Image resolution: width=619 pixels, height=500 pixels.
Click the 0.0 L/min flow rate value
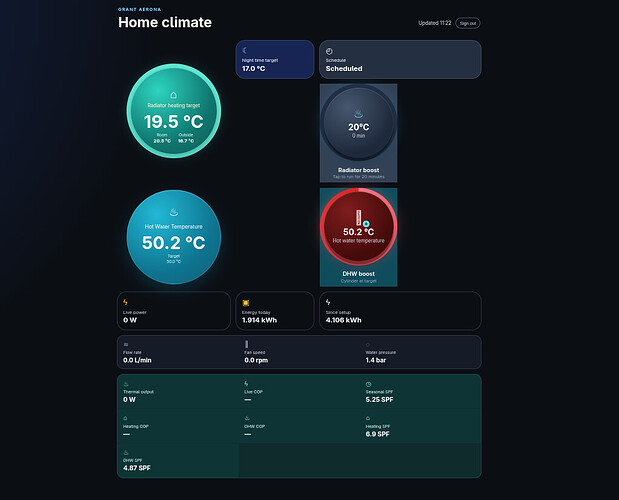pos(137,360)
